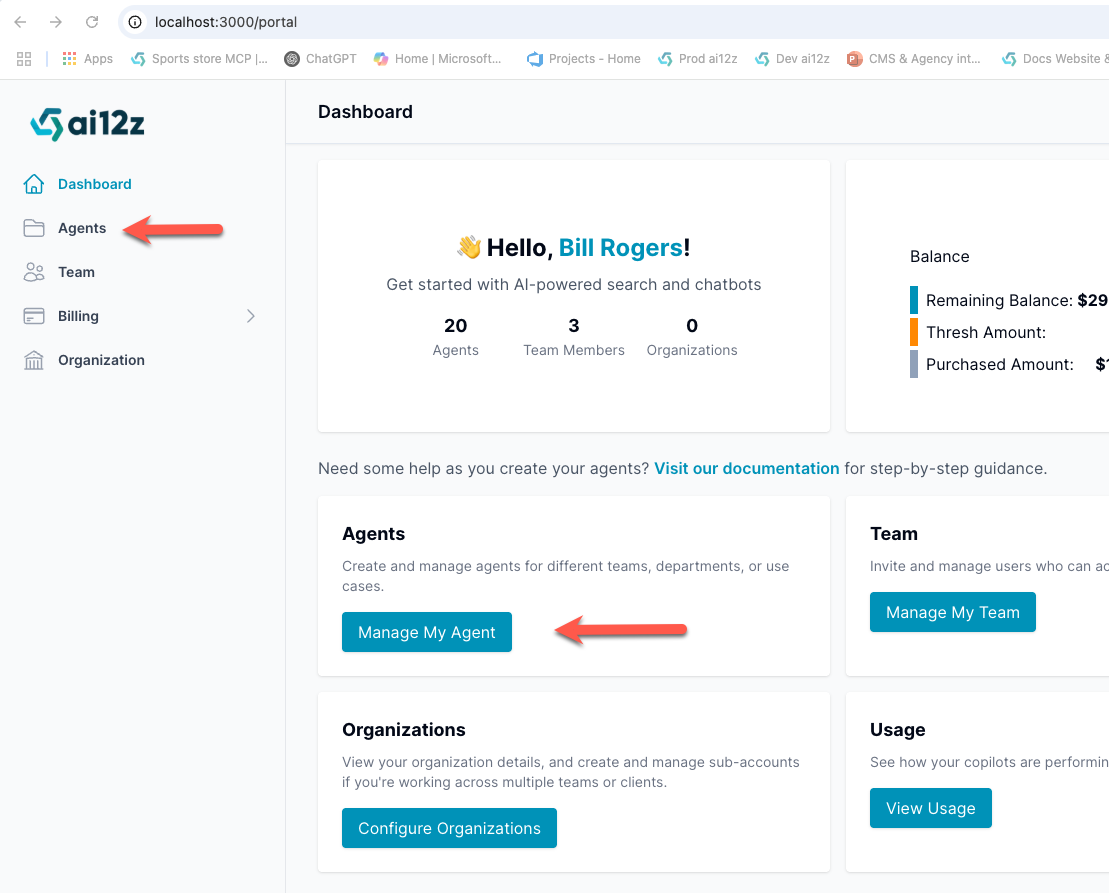Open the Apps bookmark icon
Image resolution: width=1109 pixels, height=893 pixels.
[x=69, y=59]
